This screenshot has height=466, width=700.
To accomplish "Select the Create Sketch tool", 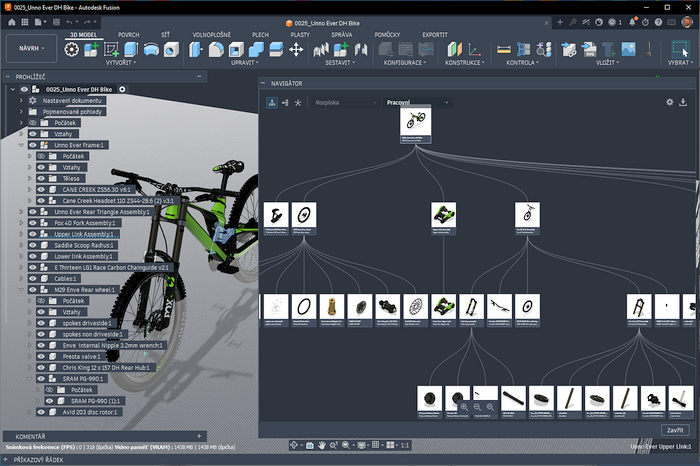I will 111,49.
